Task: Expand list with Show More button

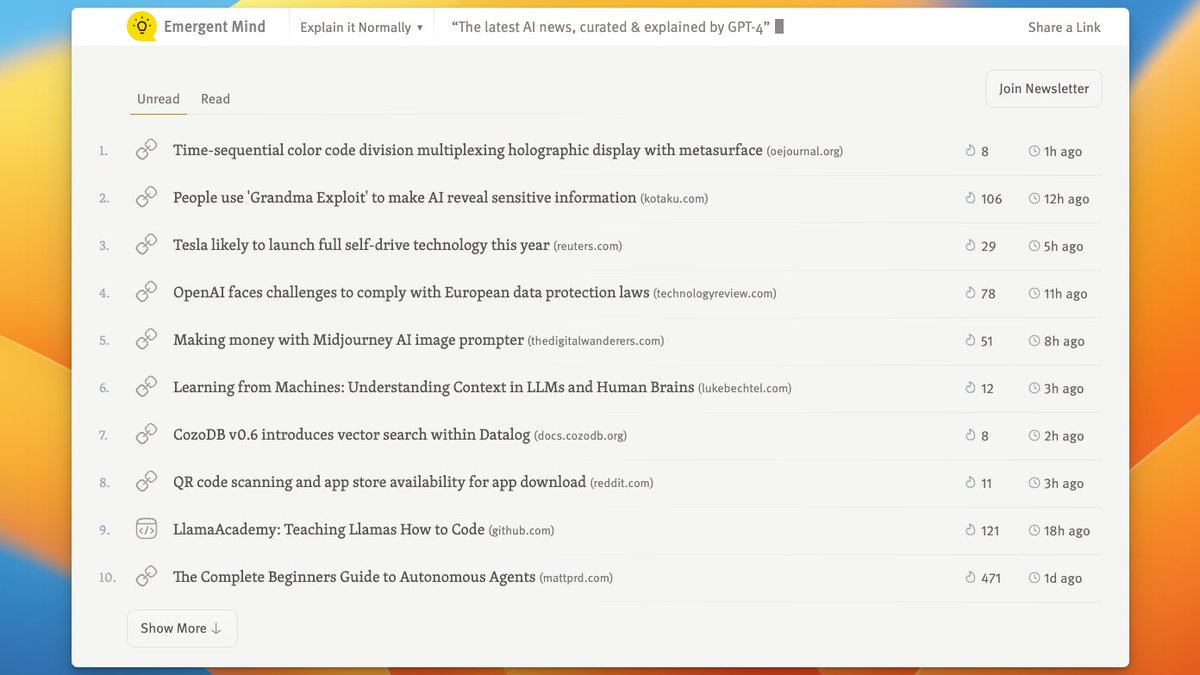Action: tap(182, 628)
